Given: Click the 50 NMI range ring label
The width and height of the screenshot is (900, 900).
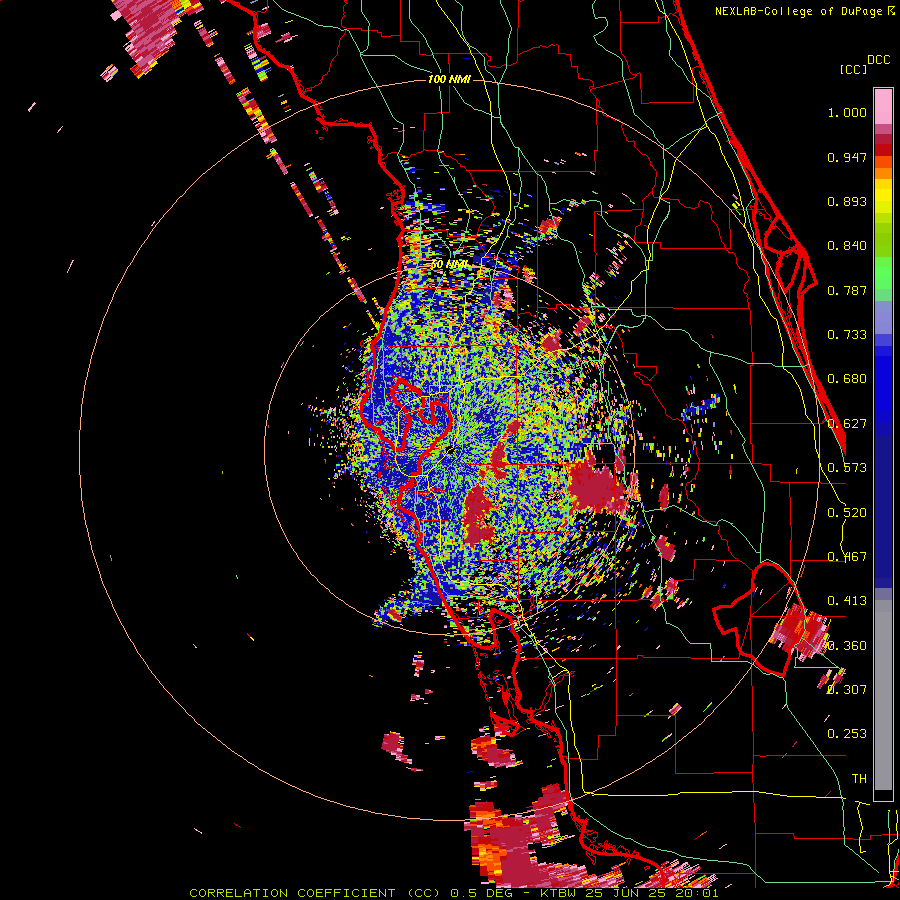Looking at the screenshot, I should point(449,265).
